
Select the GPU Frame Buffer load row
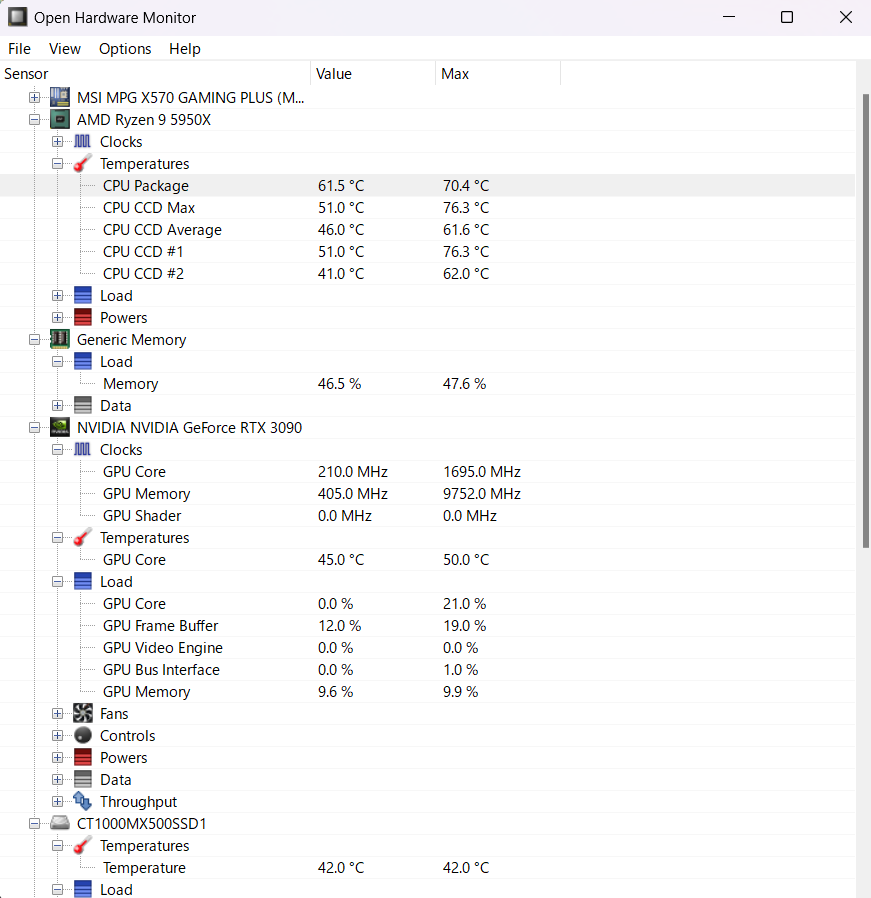(x=427, y=625)
